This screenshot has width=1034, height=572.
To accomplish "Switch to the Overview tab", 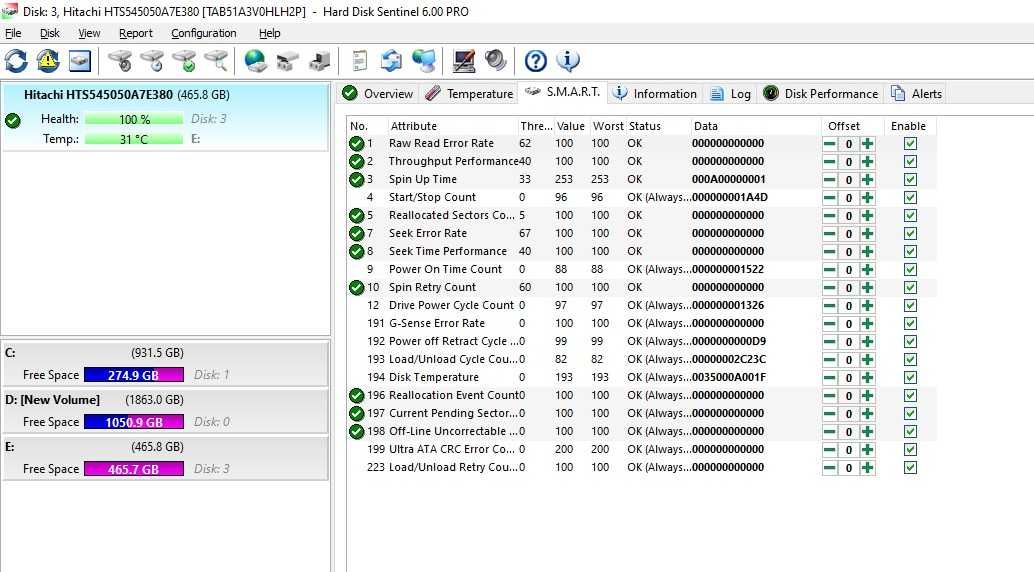I will (x=378, y=94).
